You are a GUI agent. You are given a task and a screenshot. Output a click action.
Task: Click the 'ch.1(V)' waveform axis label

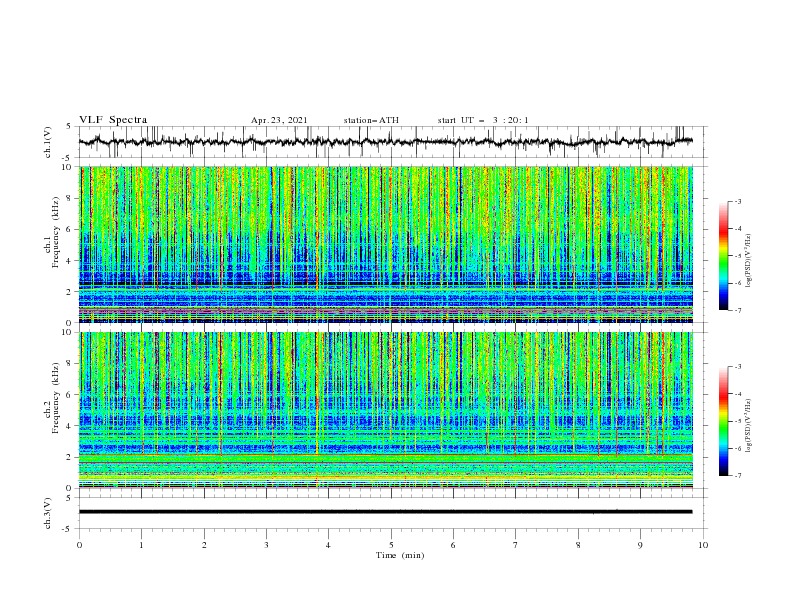pos(48,142)
